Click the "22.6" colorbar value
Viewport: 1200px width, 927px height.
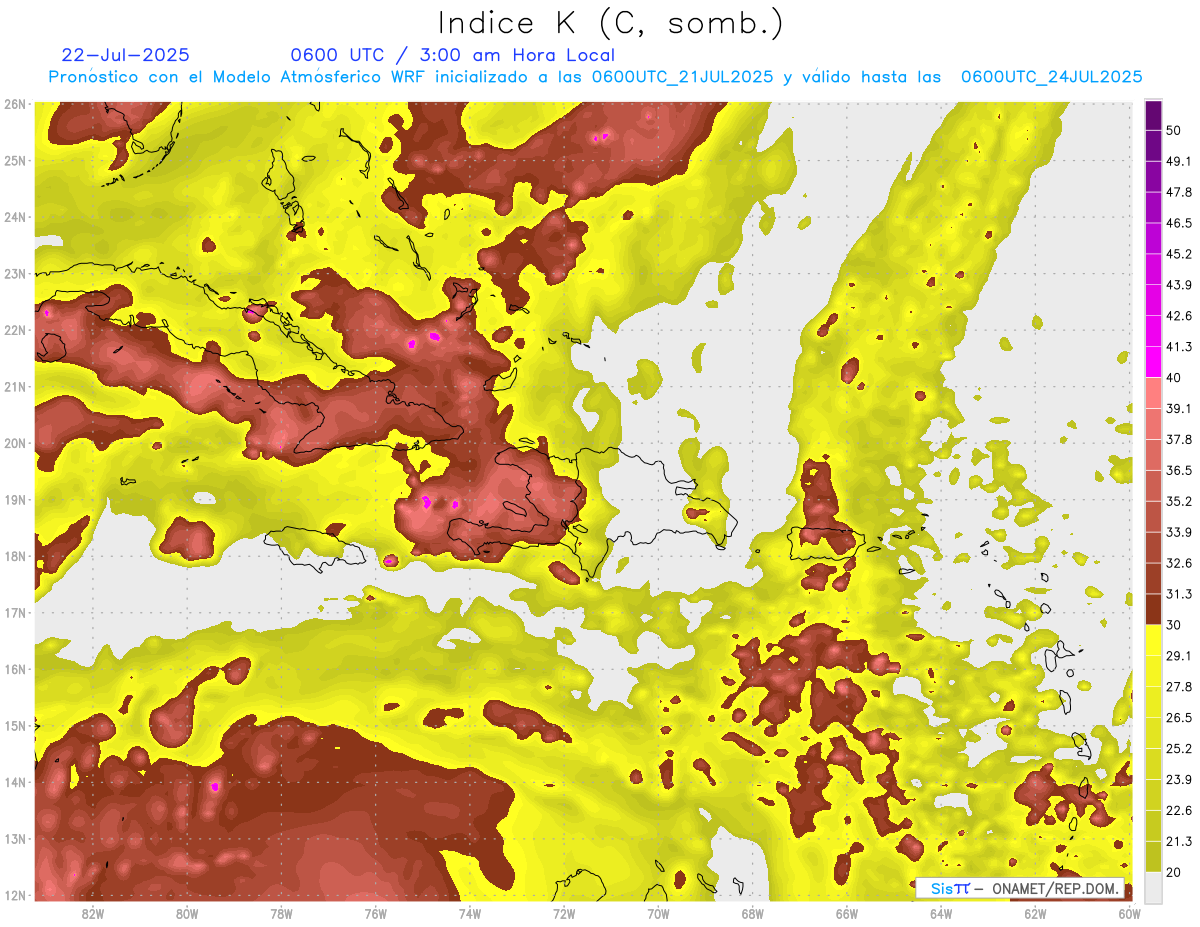tap(1179, 810)
